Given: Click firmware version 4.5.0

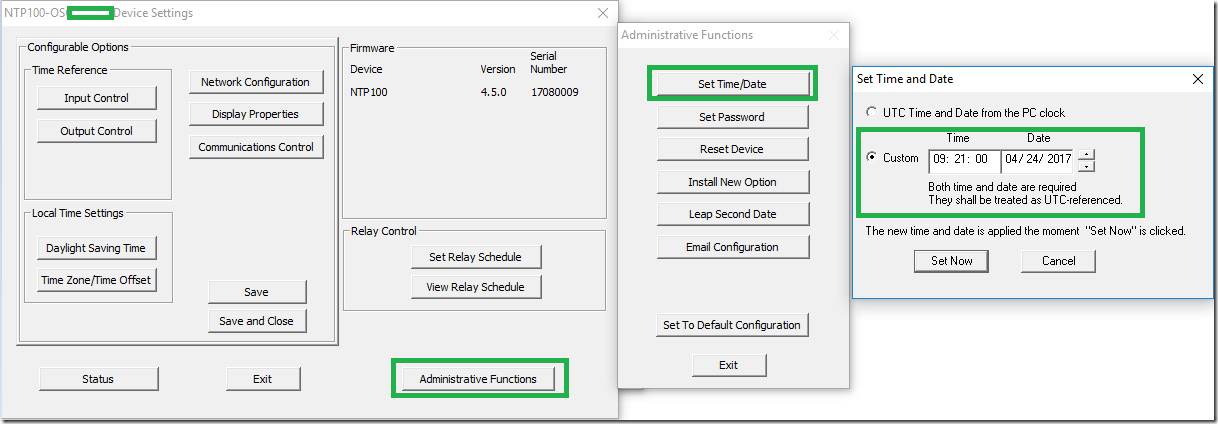Looking at the screenshot, I should [493, 92].
